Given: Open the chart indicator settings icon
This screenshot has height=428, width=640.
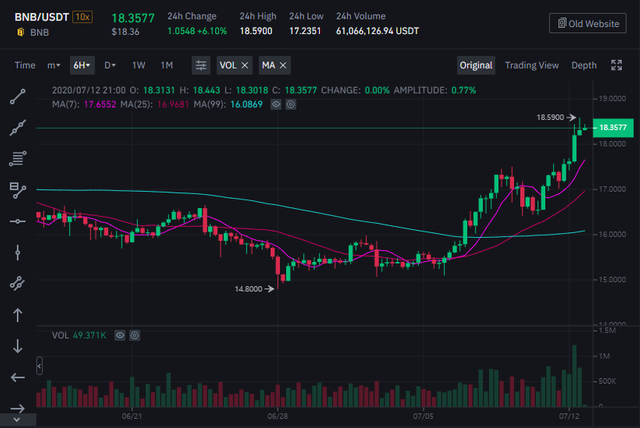Looking at the screenshot, I should tap(201, 65).
